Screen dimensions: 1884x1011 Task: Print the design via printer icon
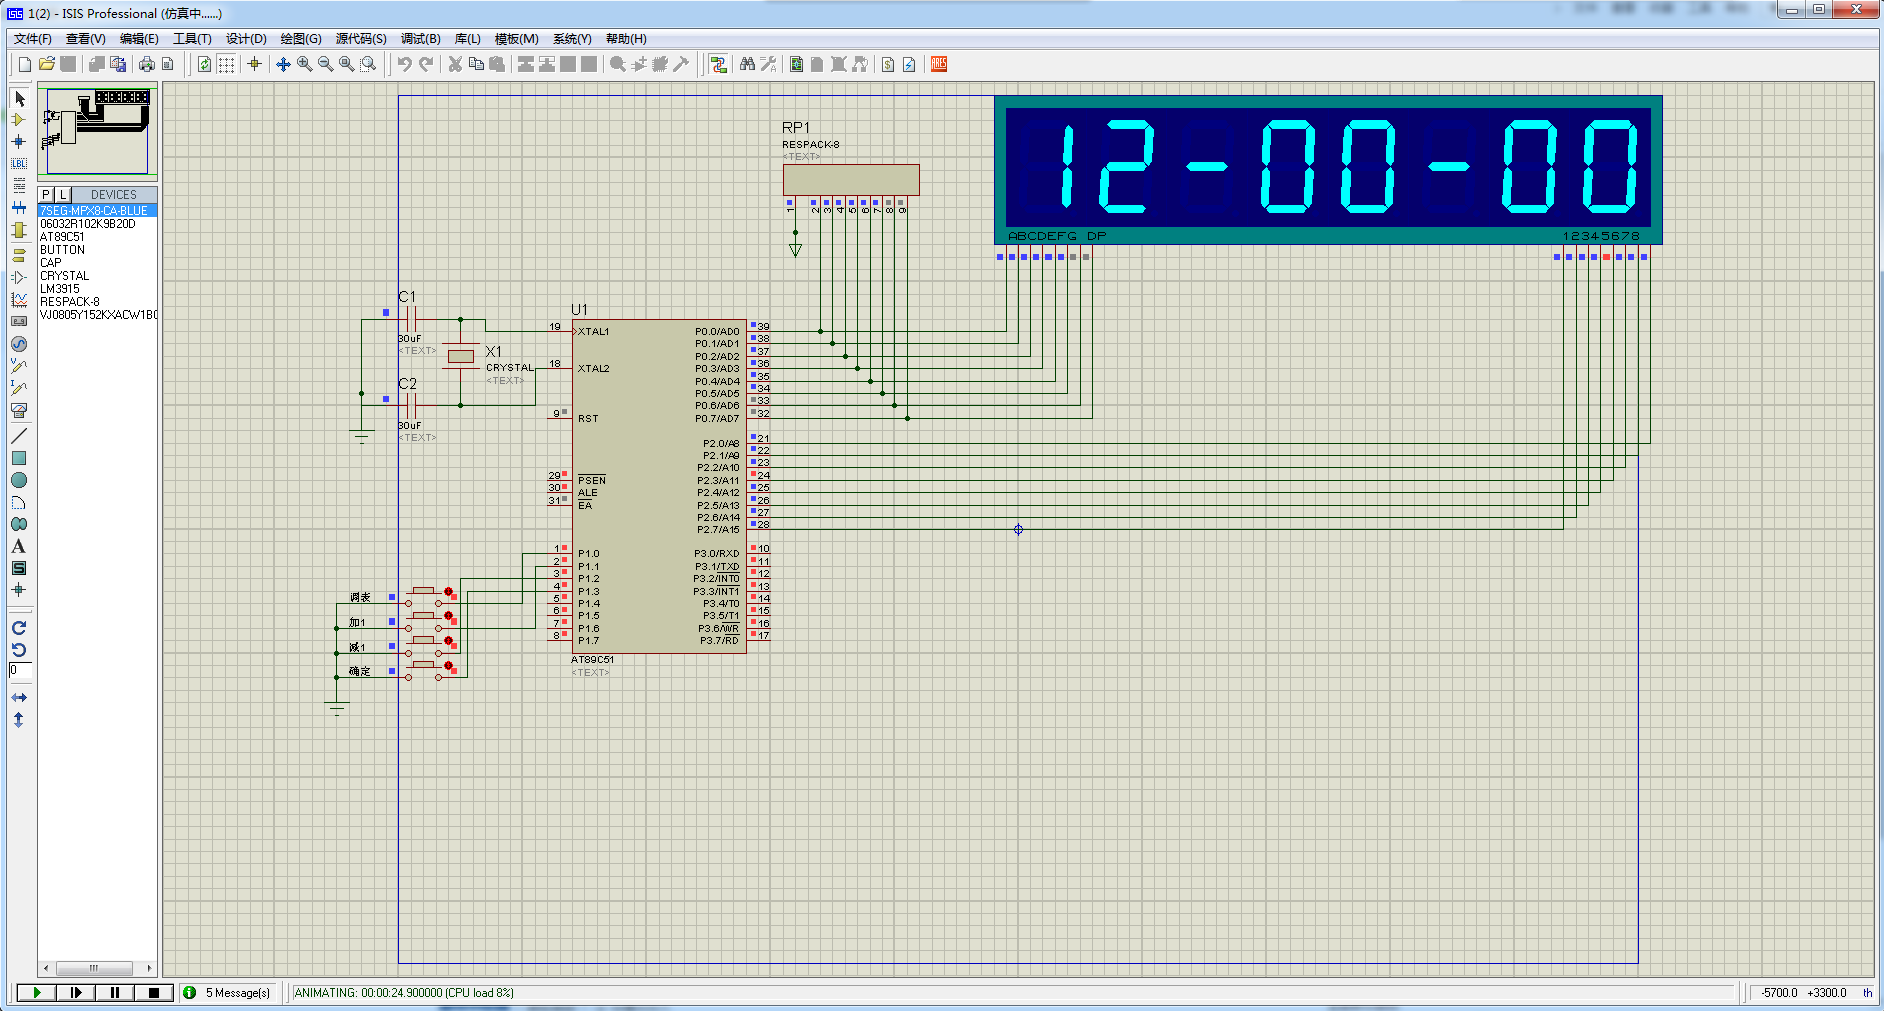147,64
